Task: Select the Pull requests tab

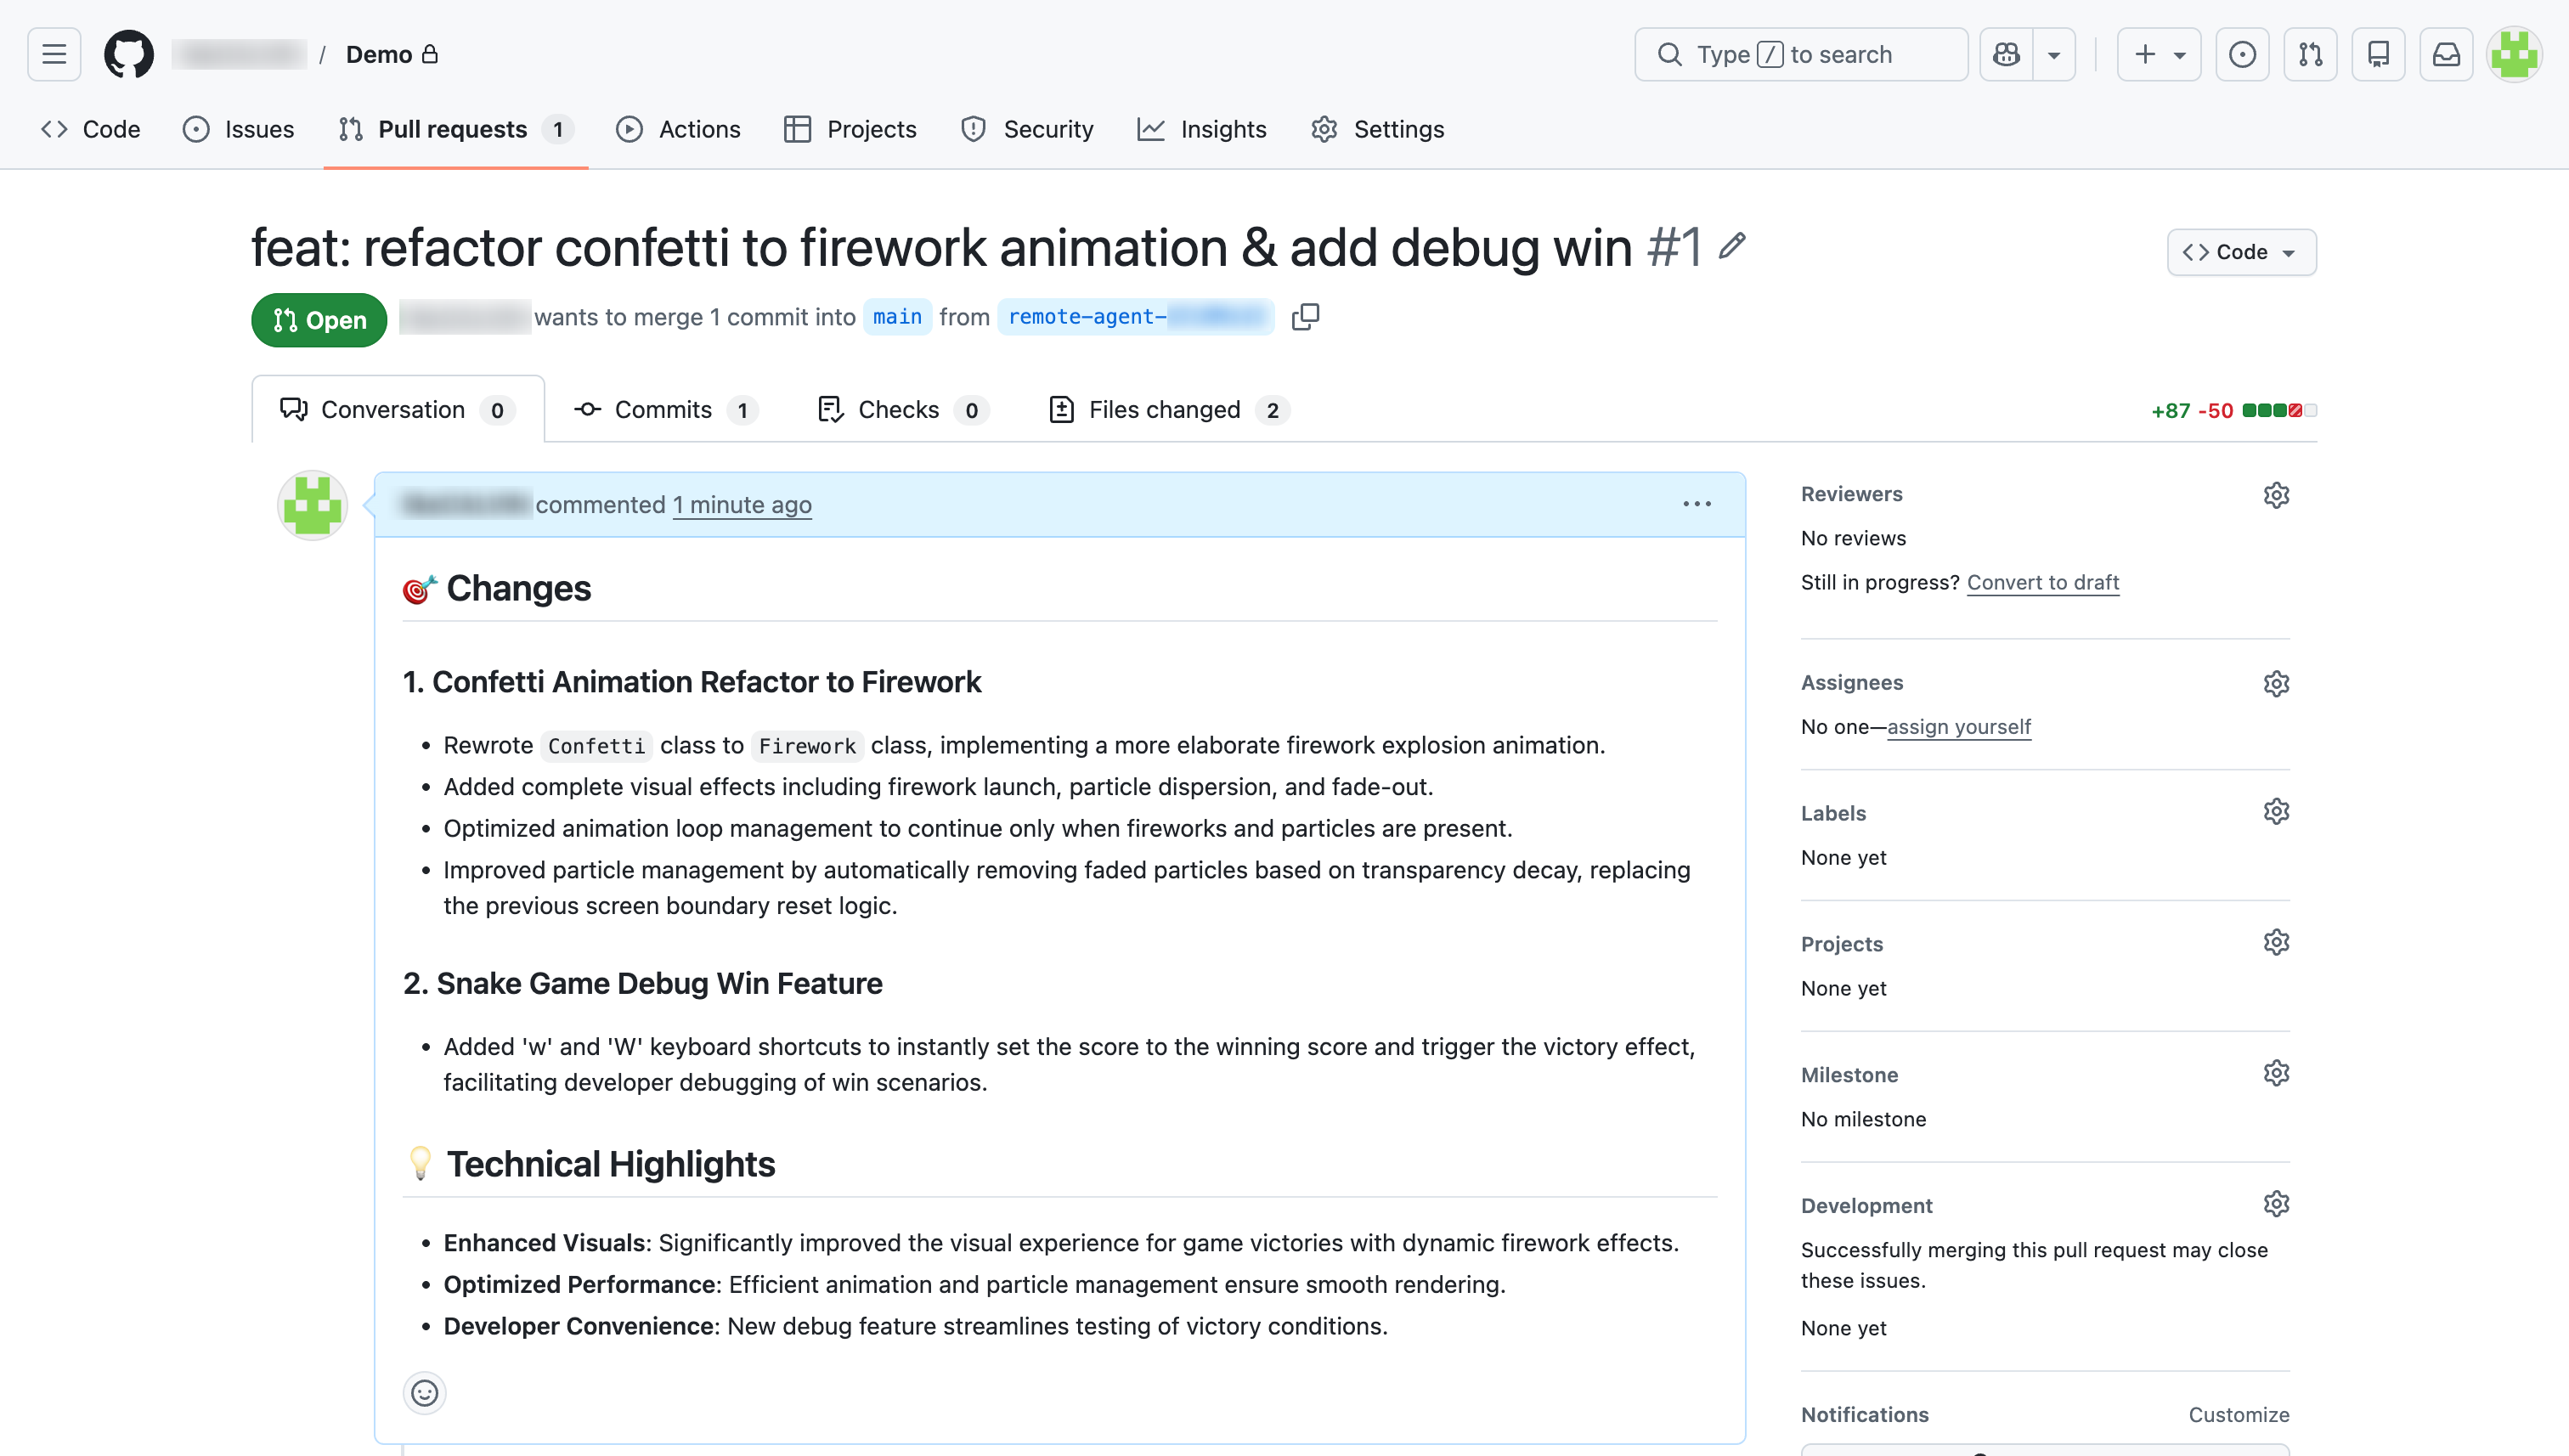Action: click(x=456, y=129)
